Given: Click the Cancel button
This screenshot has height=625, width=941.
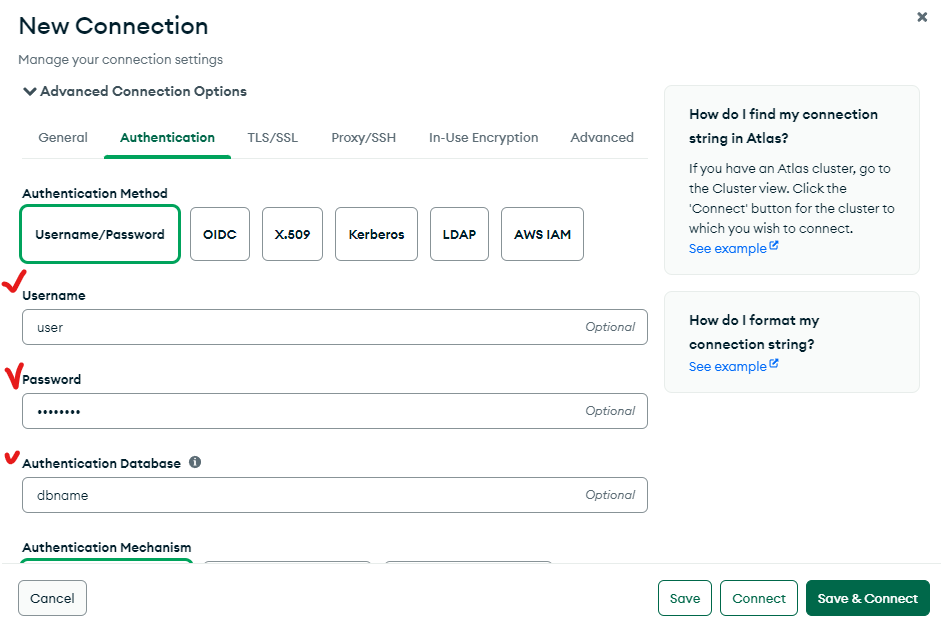Looking at the screenshot, I should tap(52, 598).
